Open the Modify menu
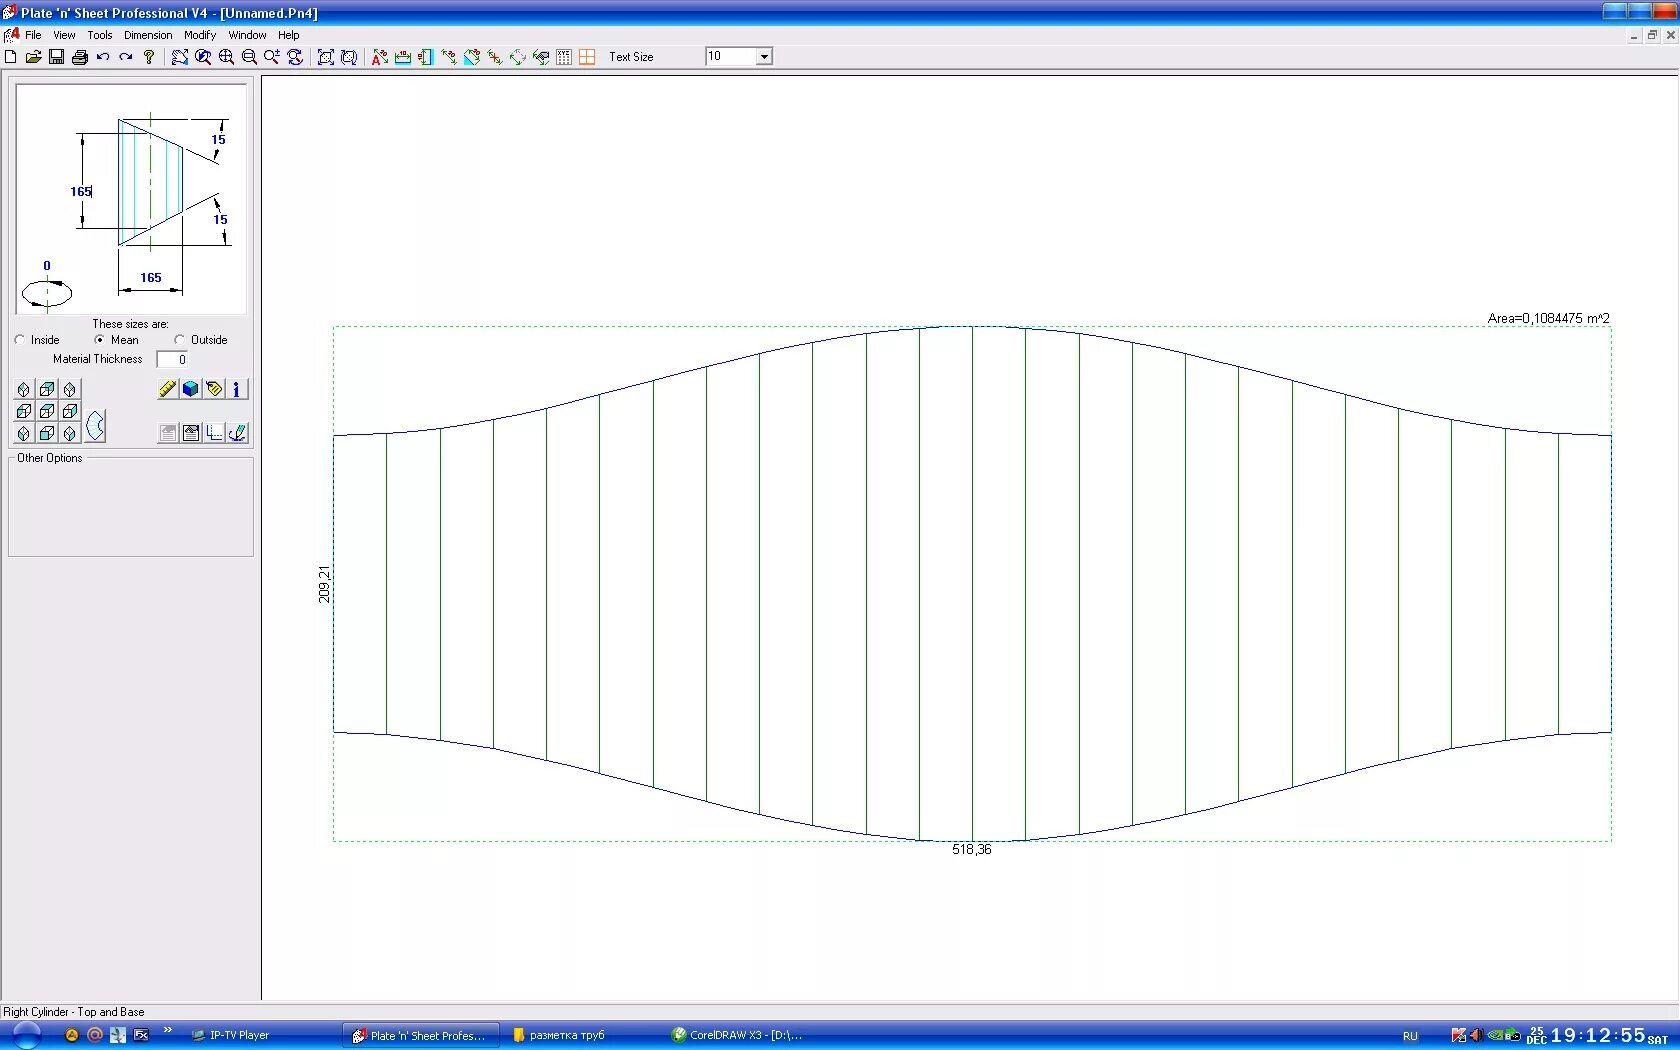 point(200,35)
